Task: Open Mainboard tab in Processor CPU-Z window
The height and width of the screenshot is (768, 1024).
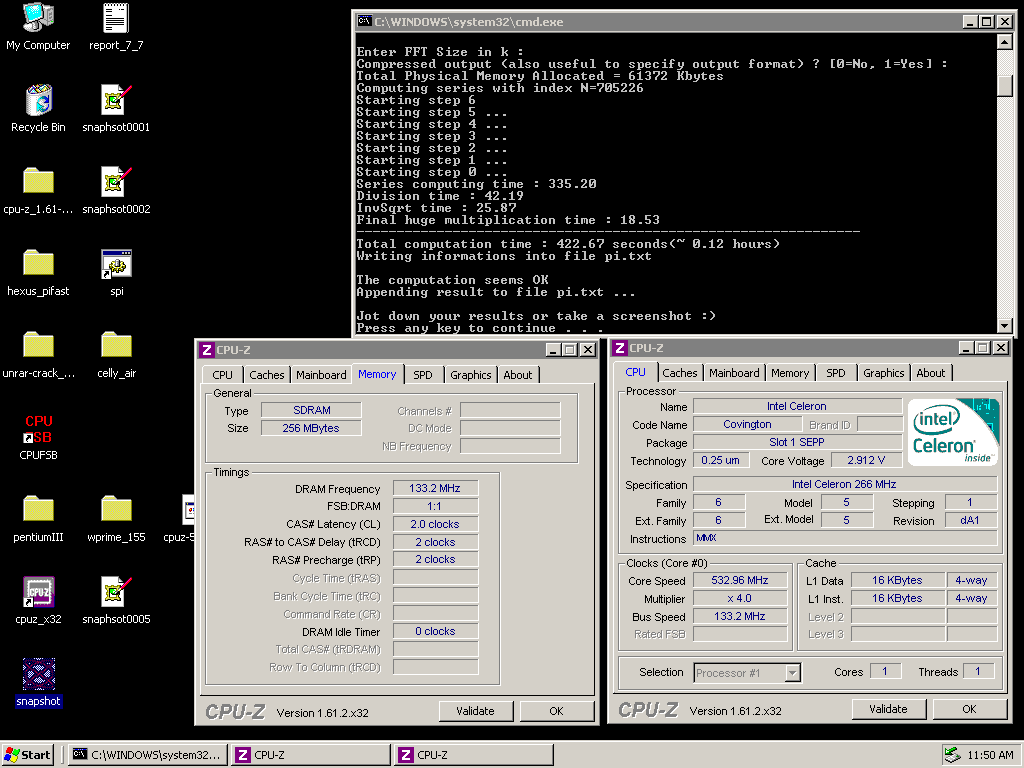Action: point(734,373)
